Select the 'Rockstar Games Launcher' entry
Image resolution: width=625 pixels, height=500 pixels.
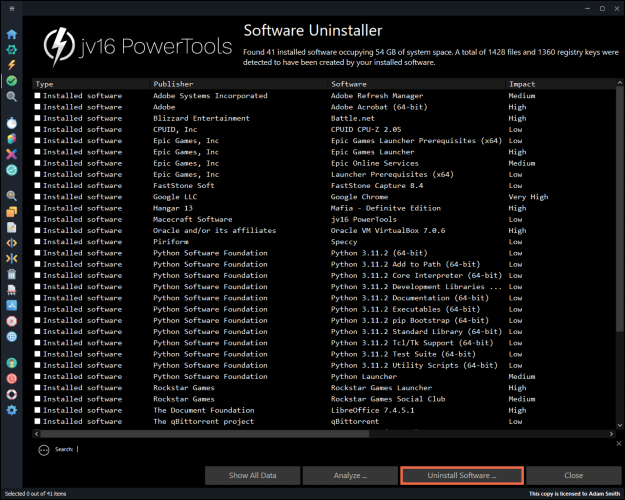(381, 388)
